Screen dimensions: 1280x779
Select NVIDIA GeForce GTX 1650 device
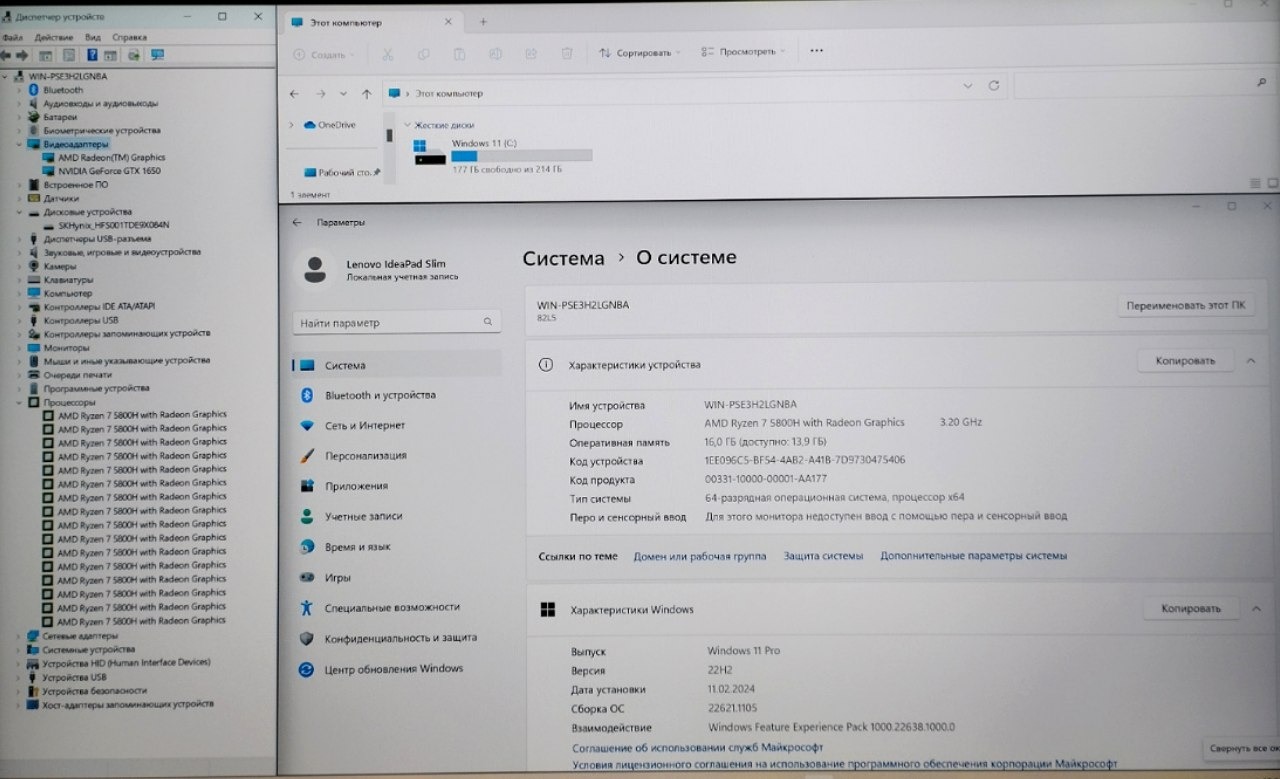coord(109,171)
